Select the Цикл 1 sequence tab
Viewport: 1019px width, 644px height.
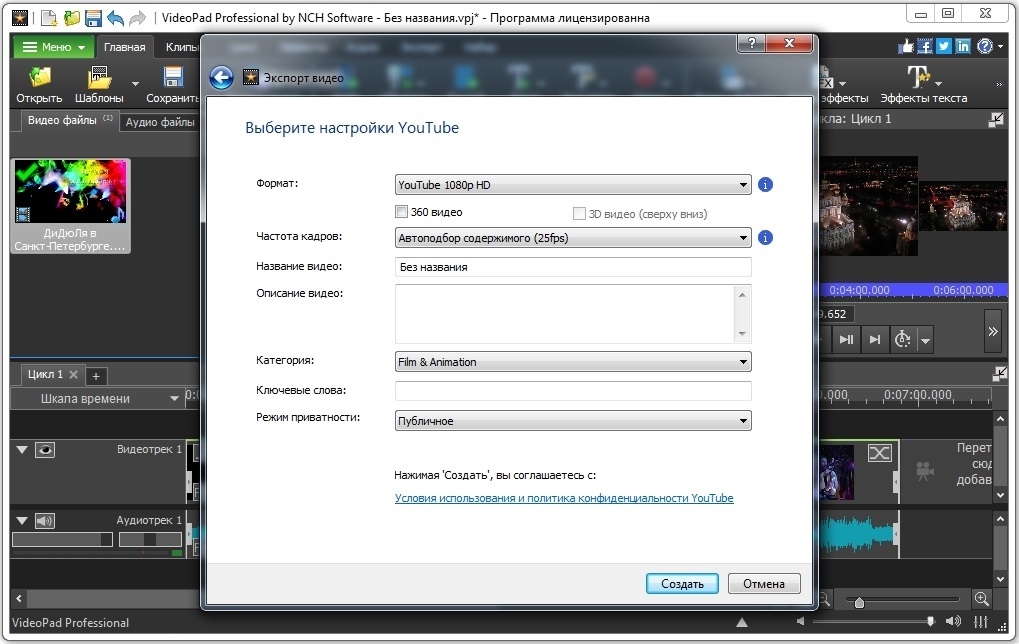click(45, 374)
